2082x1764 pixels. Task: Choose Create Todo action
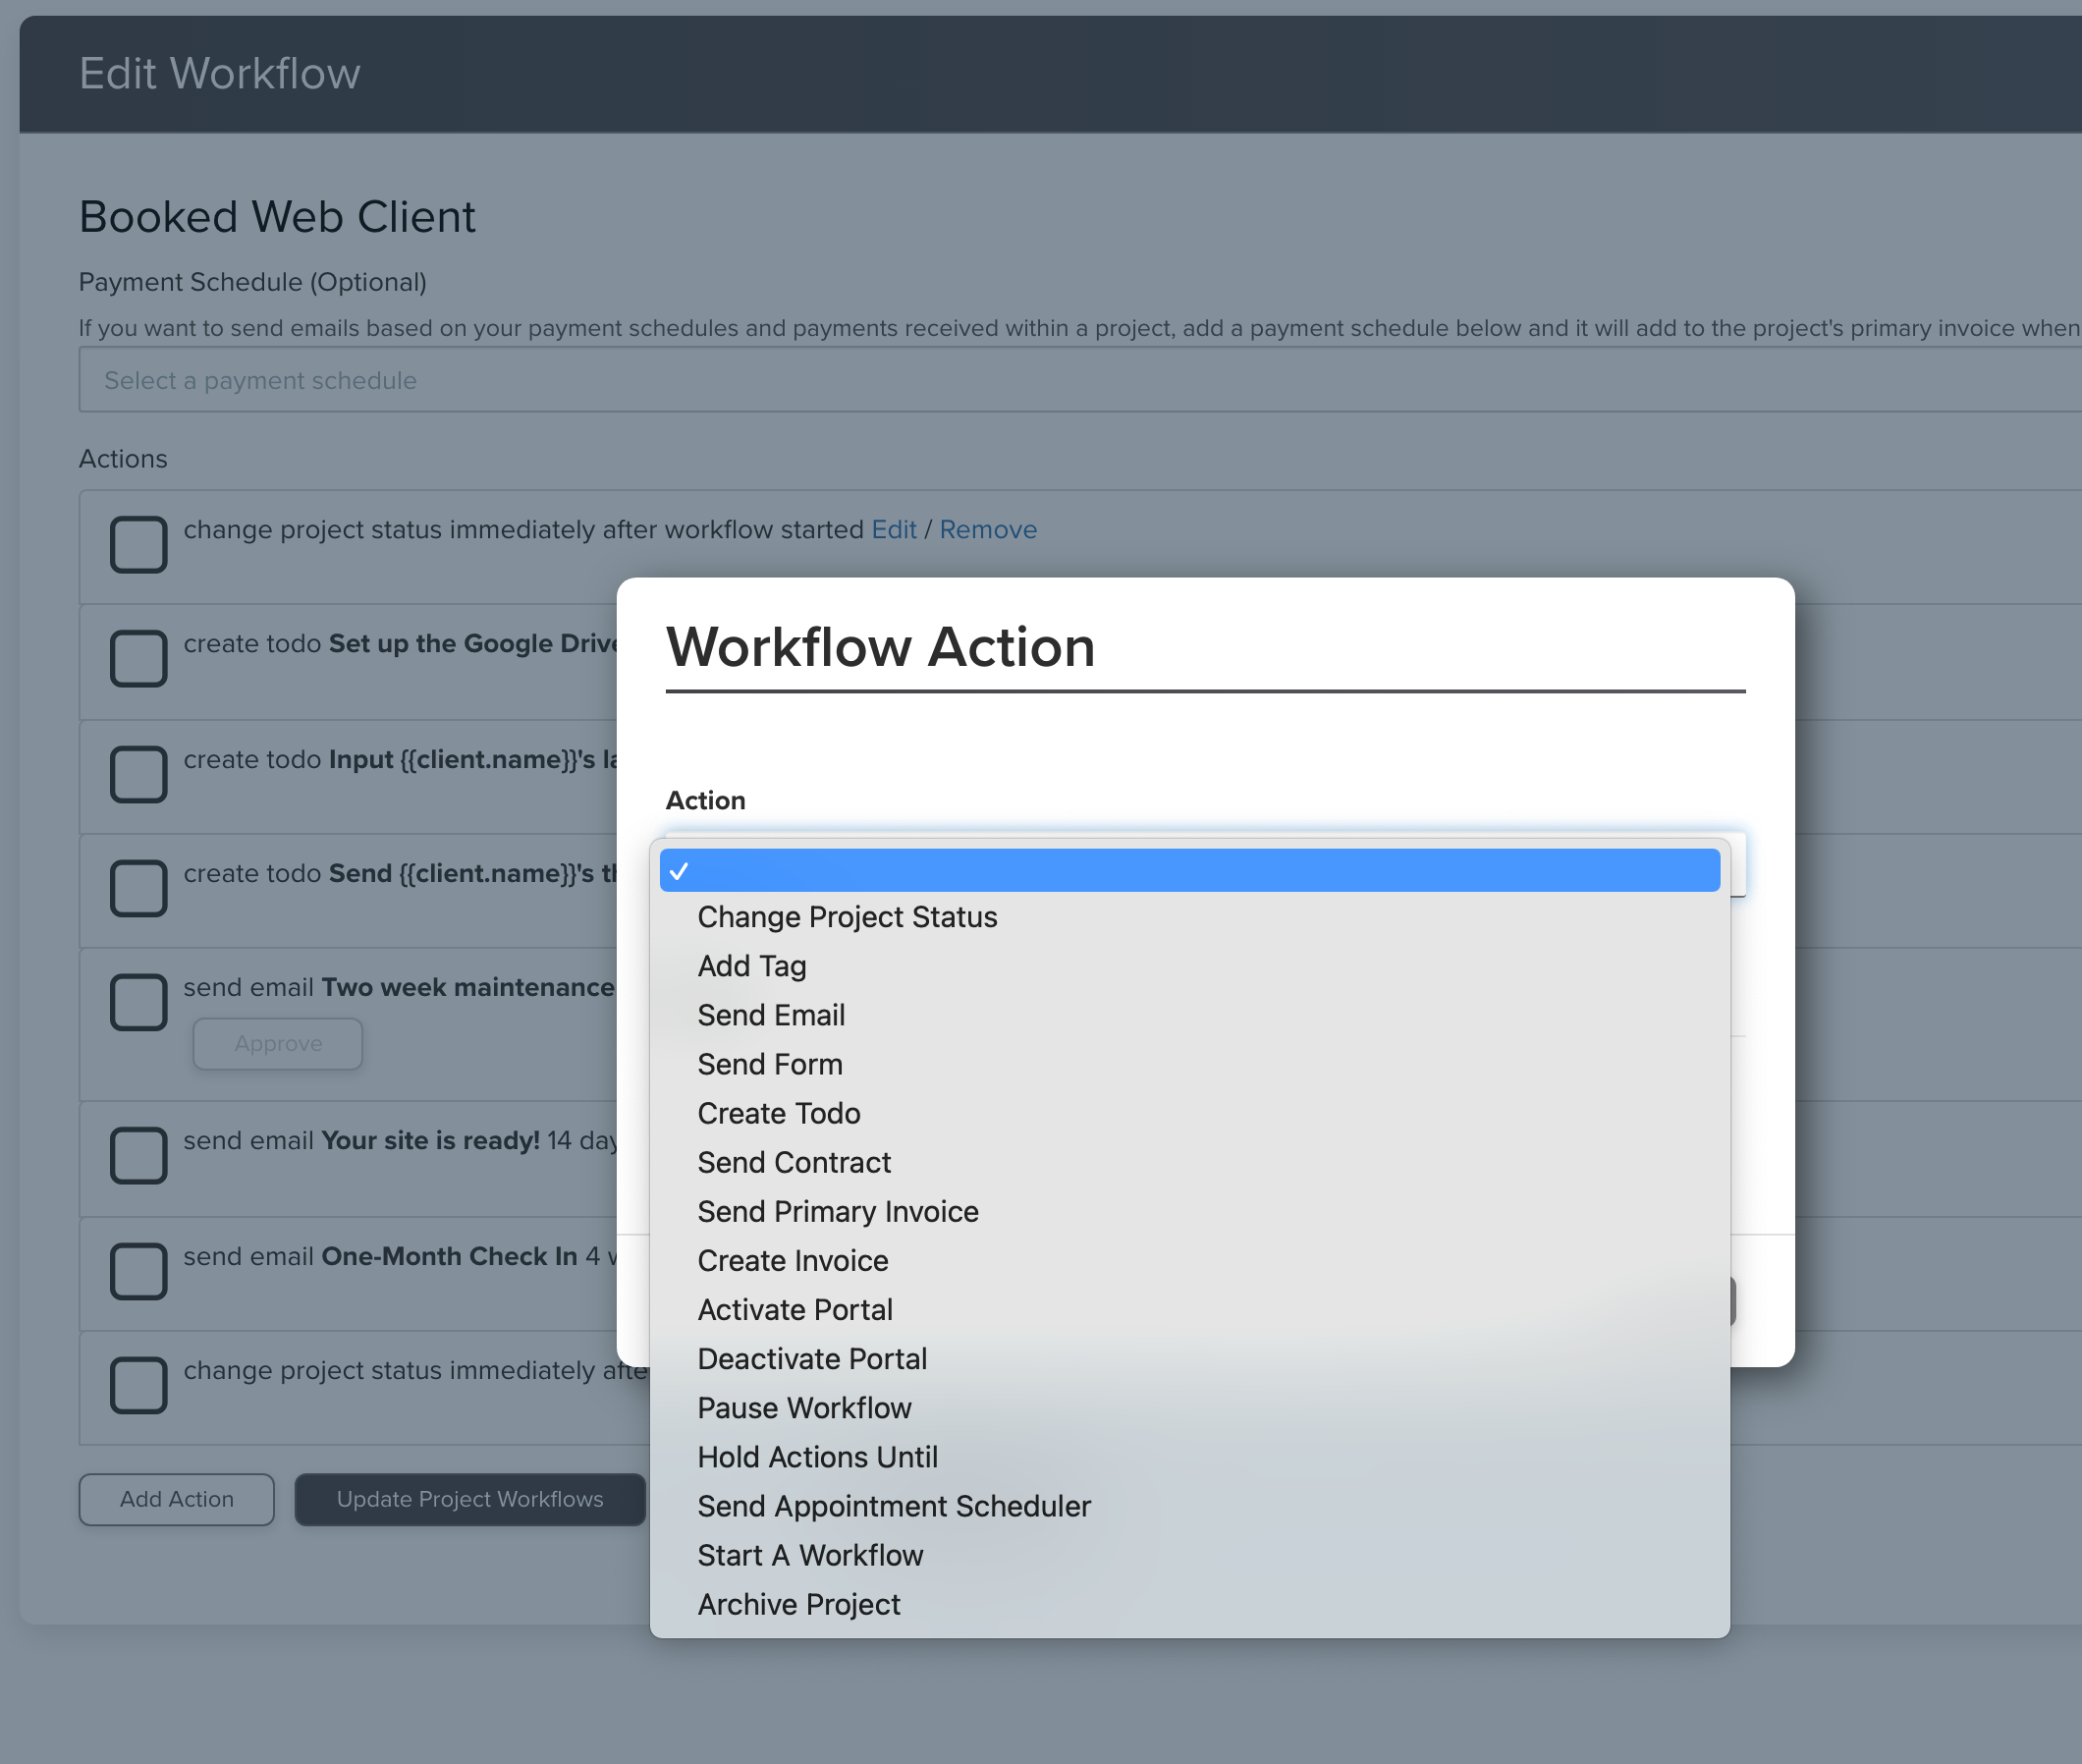[x=779, y=1113]
